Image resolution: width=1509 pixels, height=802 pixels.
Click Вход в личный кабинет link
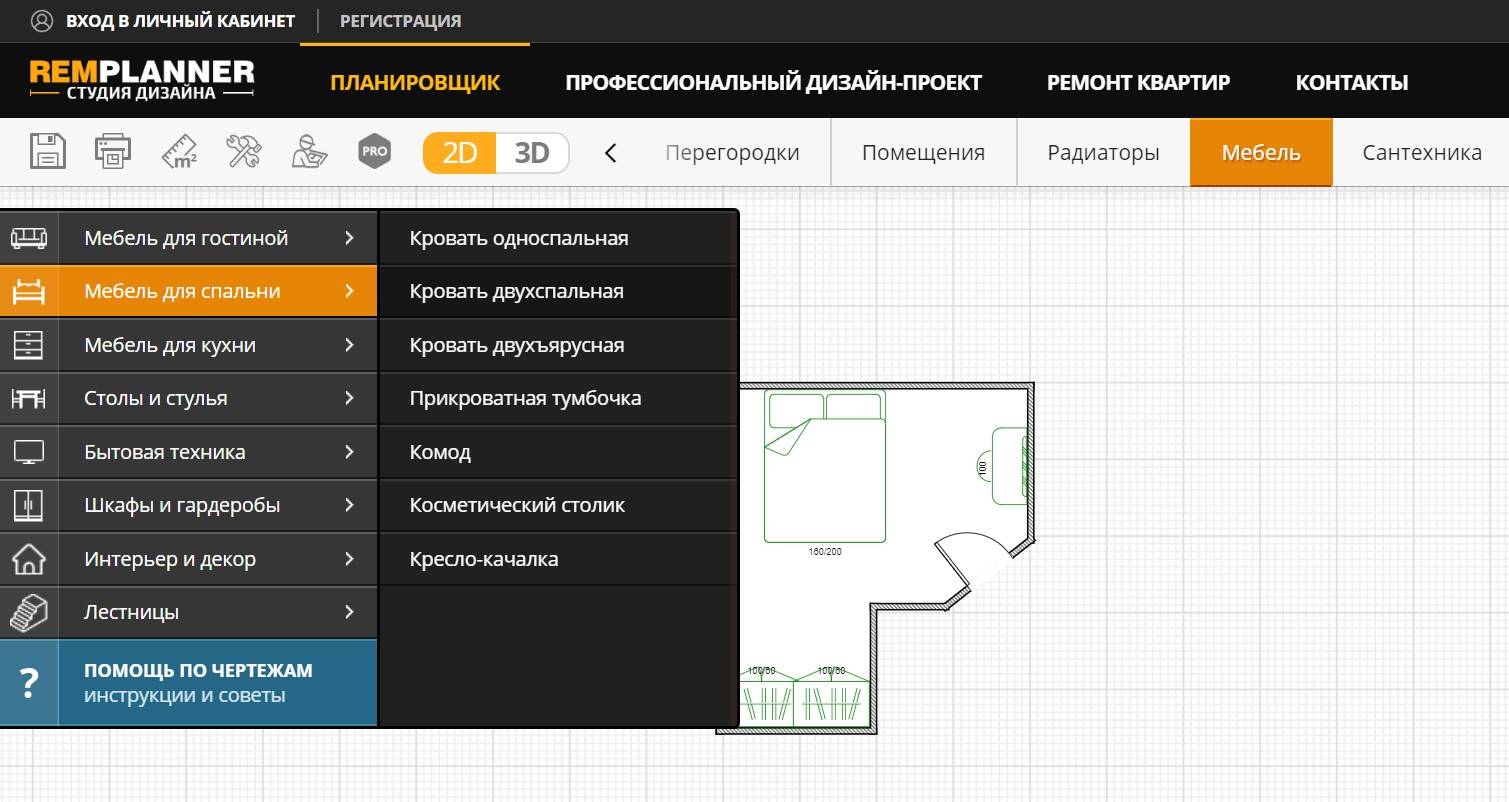pos(180,20)
